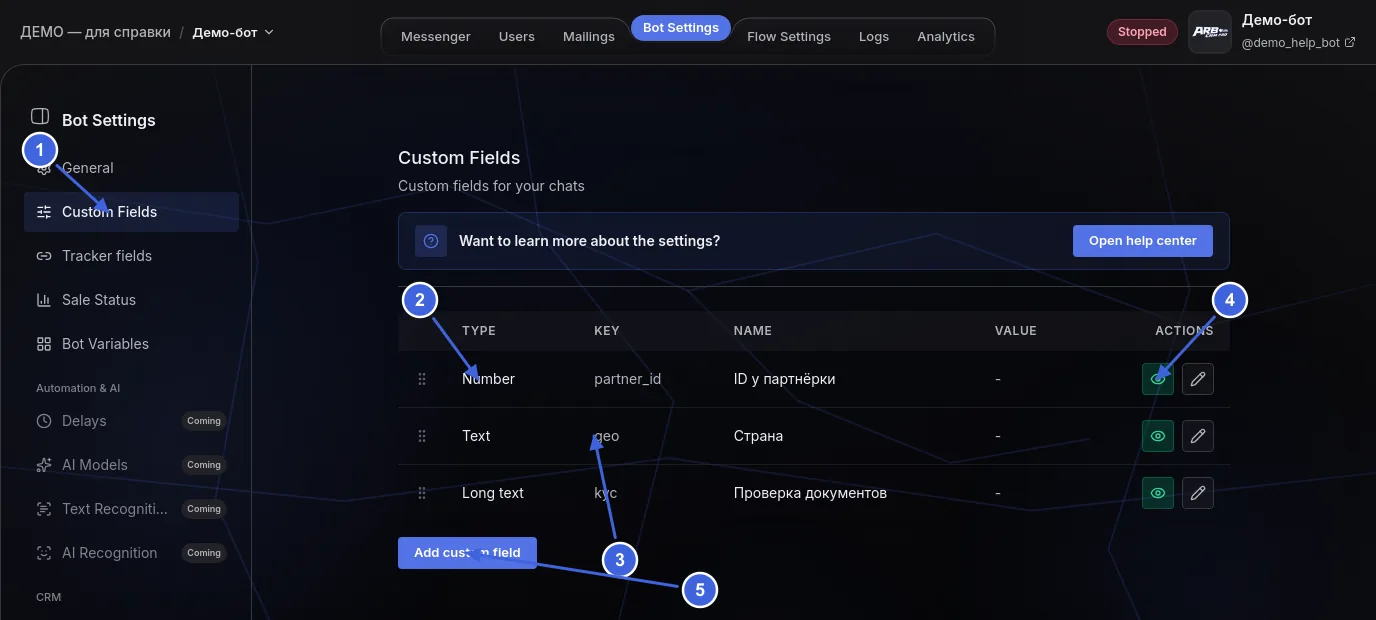Viewport: 1376px width, 620px height.
Task: Open the Analytics tab
Action: [946, 36]
